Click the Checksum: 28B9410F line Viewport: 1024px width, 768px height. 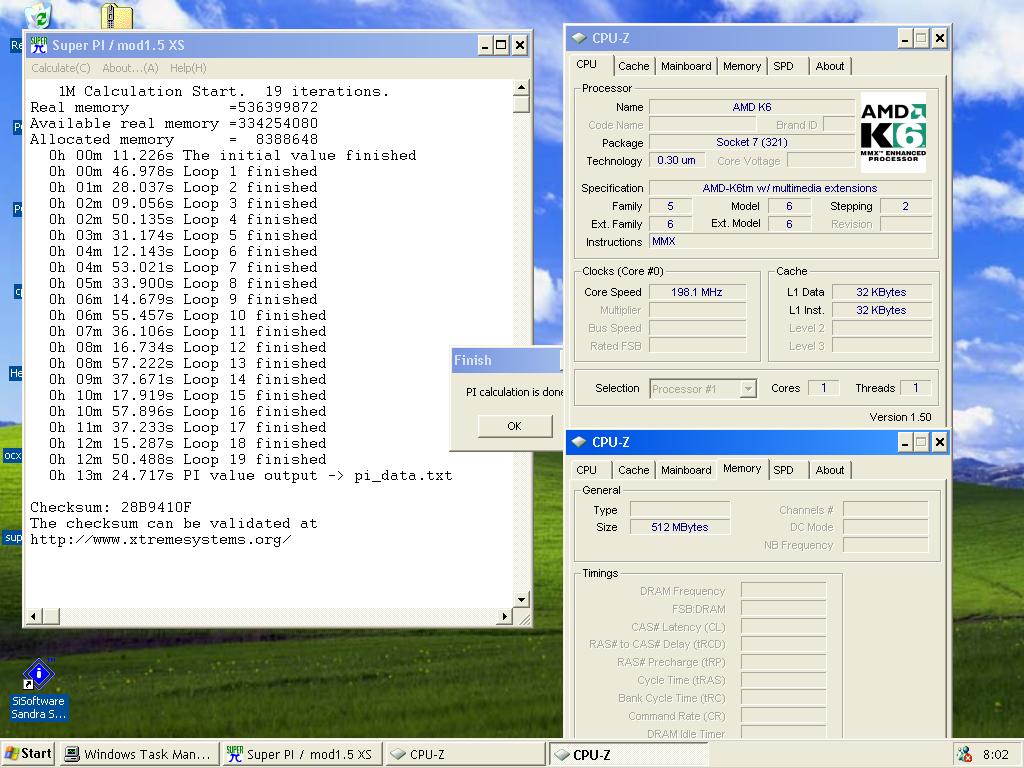(x=111, y=507)
